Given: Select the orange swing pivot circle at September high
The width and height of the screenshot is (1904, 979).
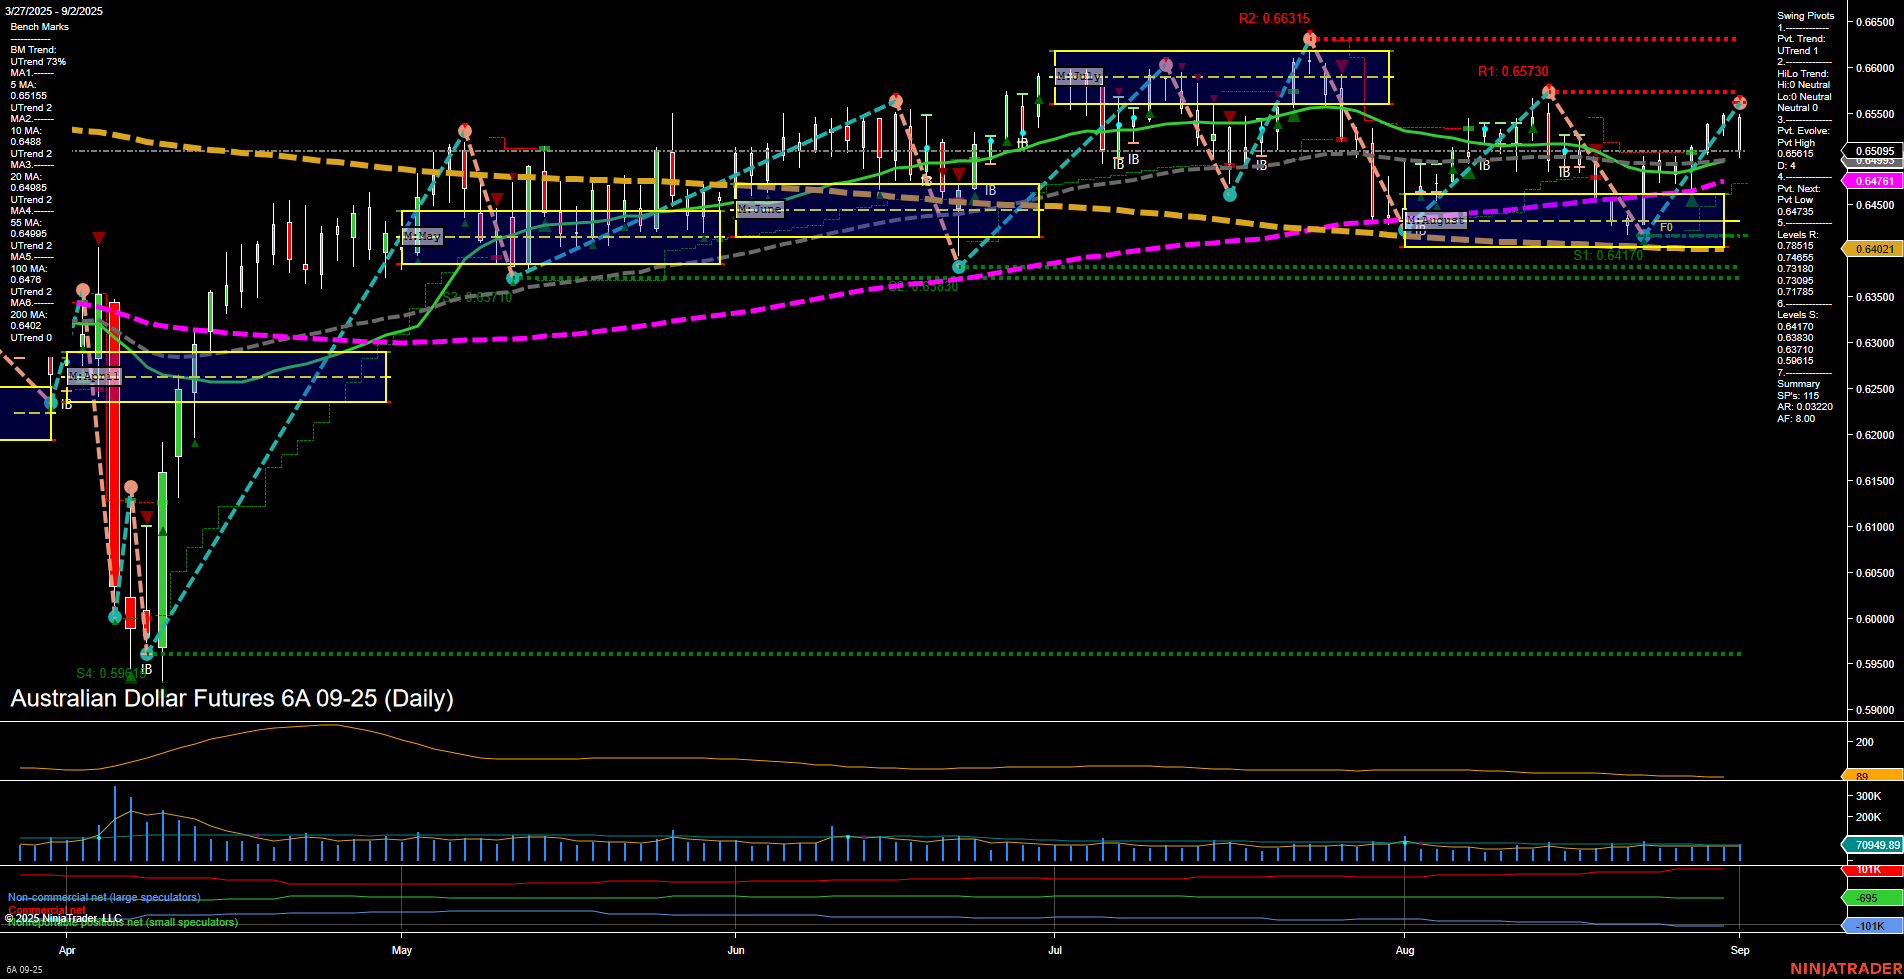Looking at the screenshot, I should click(x=1738, y=101).
